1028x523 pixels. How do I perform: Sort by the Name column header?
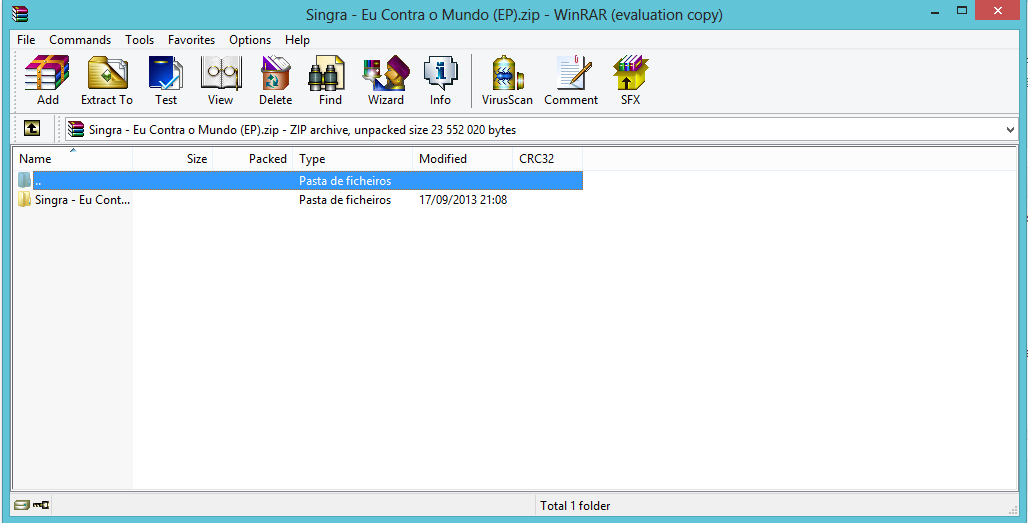point(73,159)
